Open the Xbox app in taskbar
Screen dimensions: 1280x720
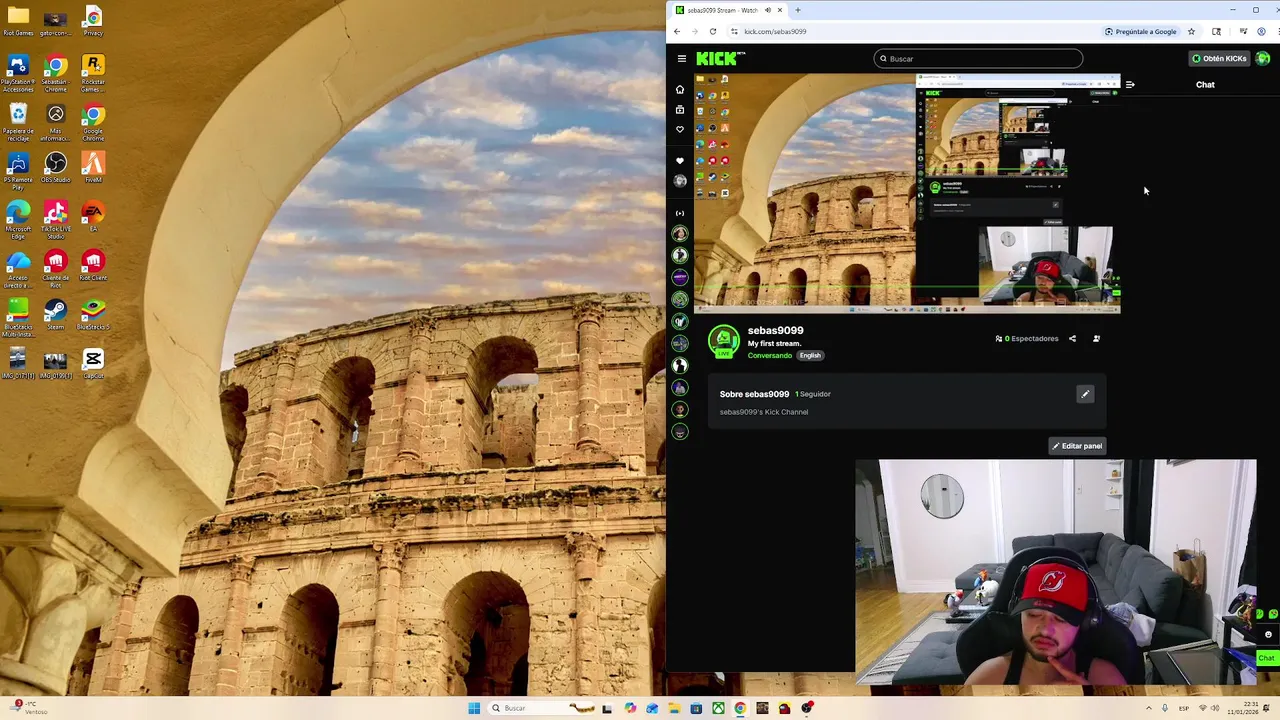pos(718,708)
